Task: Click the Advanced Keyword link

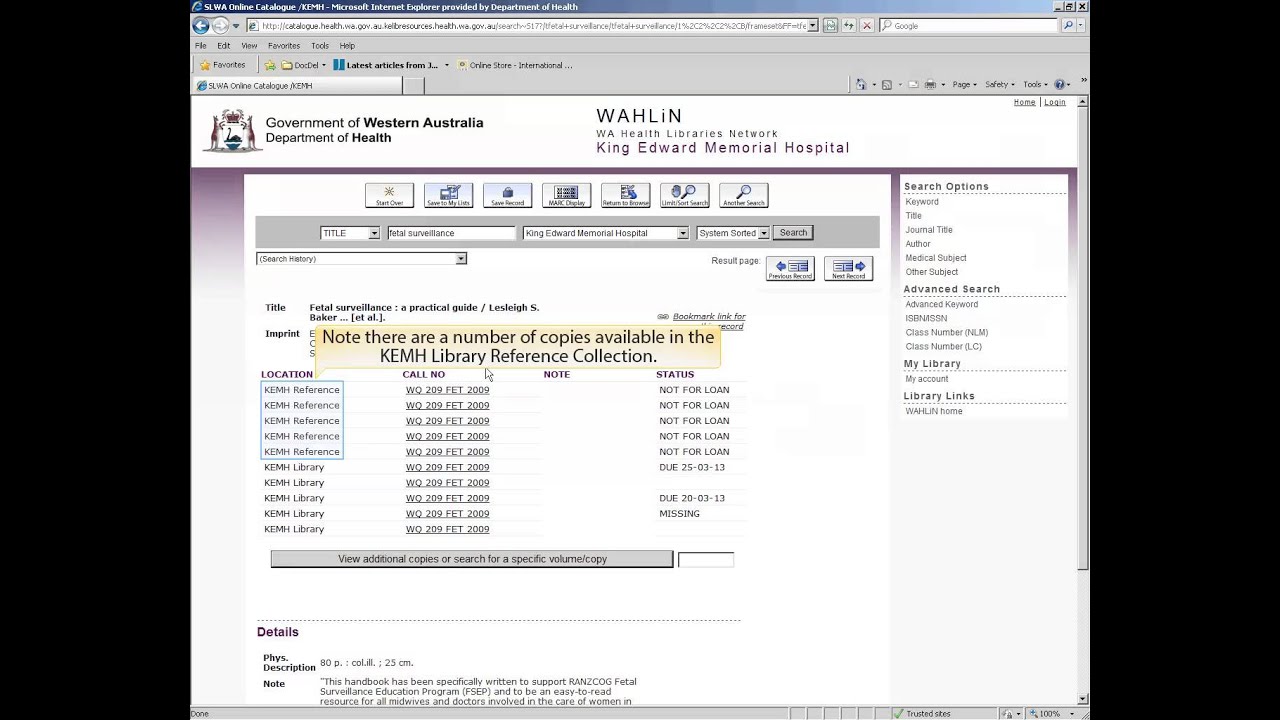Action: (942, 304)
